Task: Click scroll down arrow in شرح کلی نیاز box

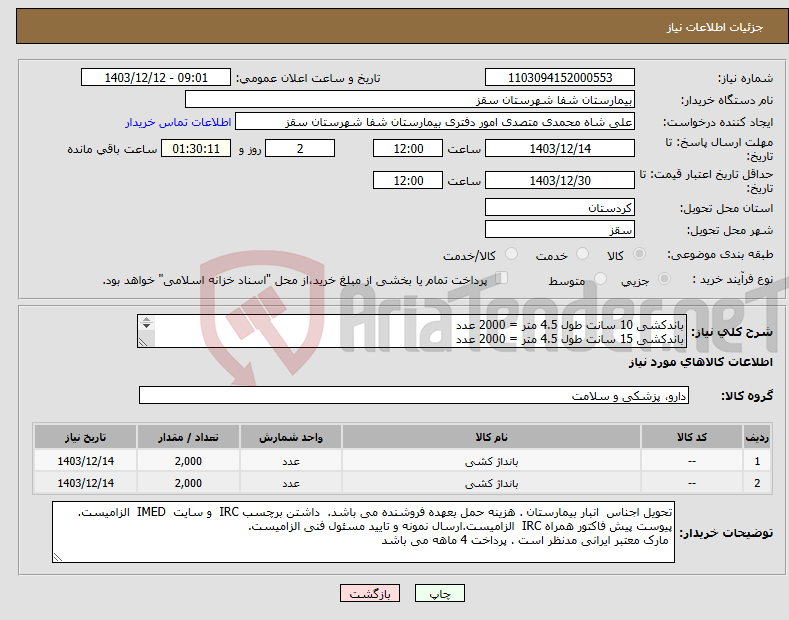Action: click(146, 326)
